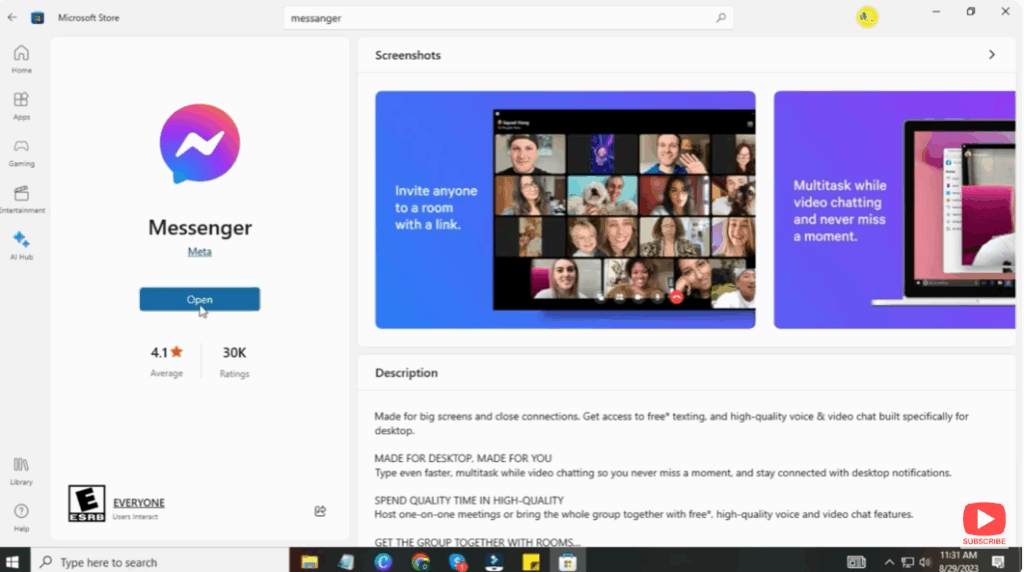The image size is (1024, 572).
Task: Open the Library in sidebar
Action: 21,471
